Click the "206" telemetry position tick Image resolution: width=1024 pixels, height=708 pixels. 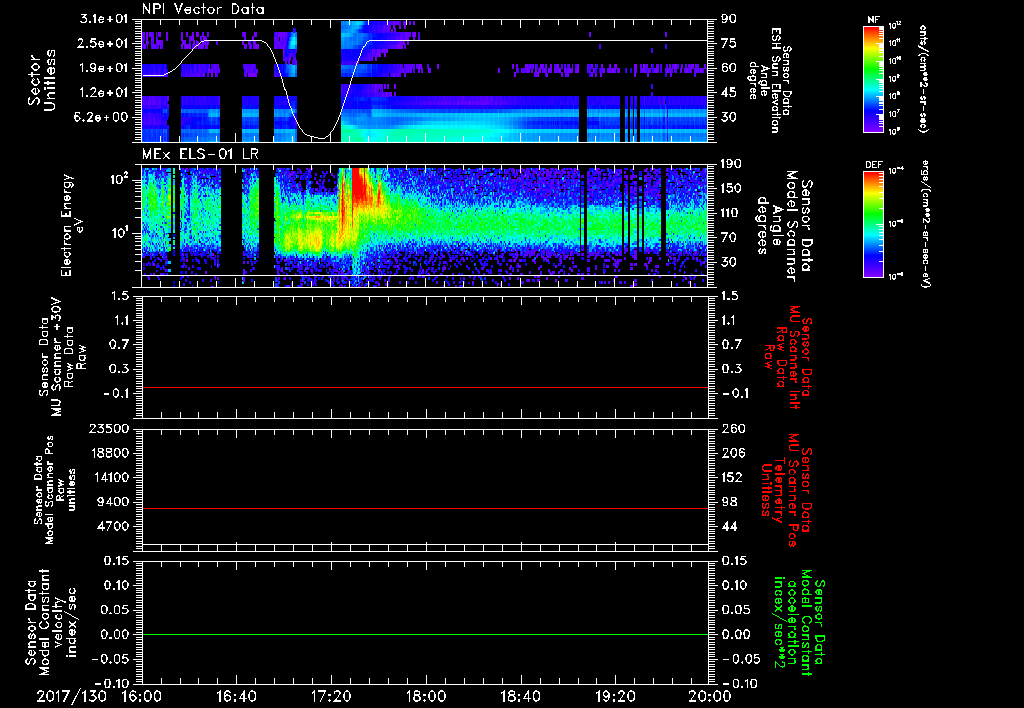pyautogui.click(x=731, y=453)
